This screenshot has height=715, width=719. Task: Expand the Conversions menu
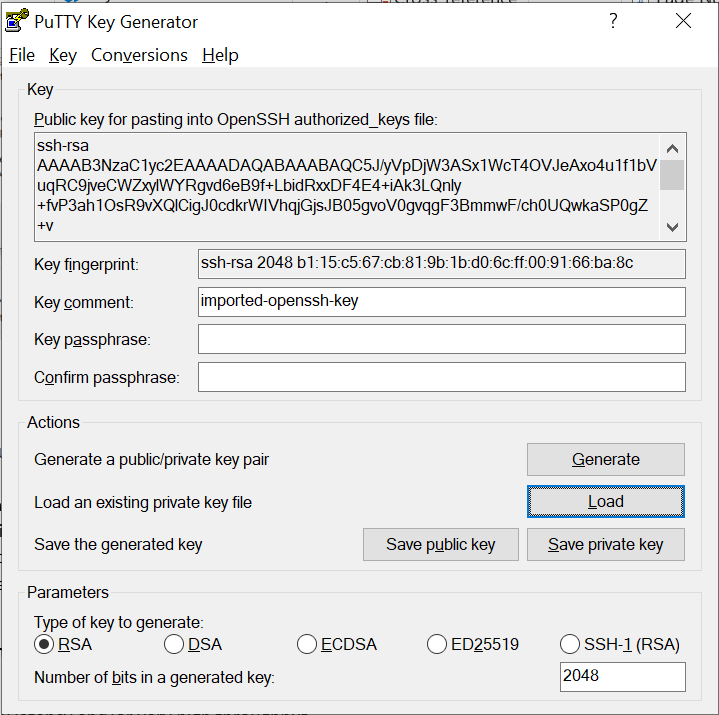pyautogui.click(x=139, y=55)
